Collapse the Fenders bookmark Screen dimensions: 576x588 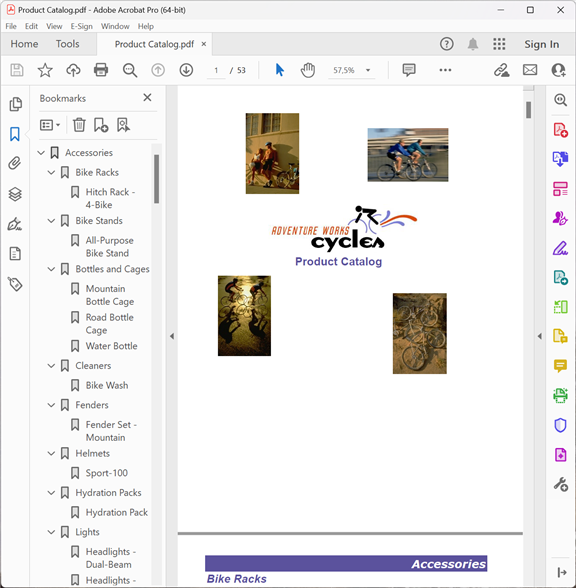tap(51, 405)
